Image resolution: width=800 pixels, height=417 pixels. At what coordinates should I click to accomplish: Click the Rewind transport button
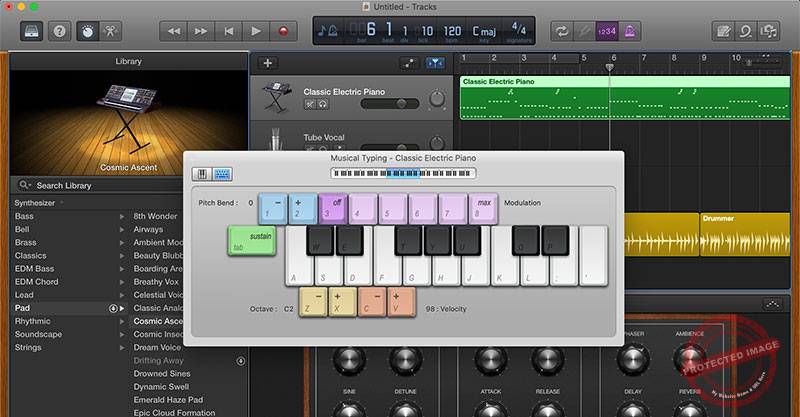point(173,31)
